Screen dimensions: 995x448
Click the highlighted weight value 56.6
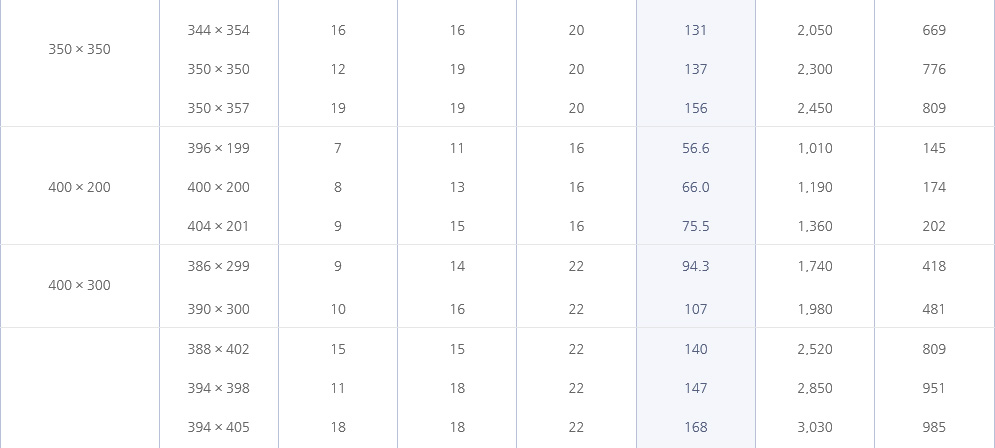pyautogui.click(x=695, y=148)
